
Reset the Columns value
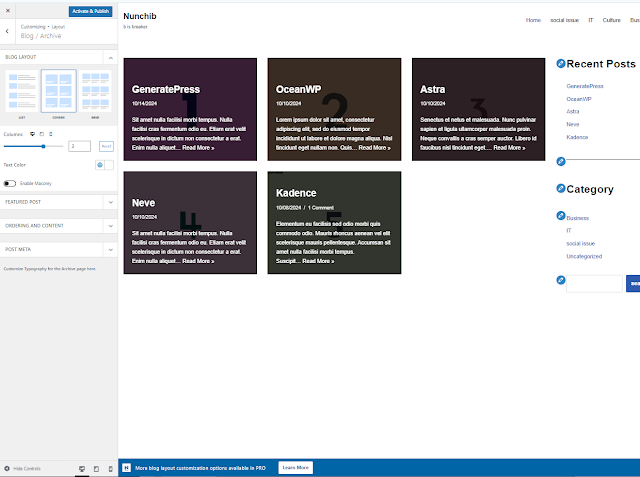tap(106, 146)
